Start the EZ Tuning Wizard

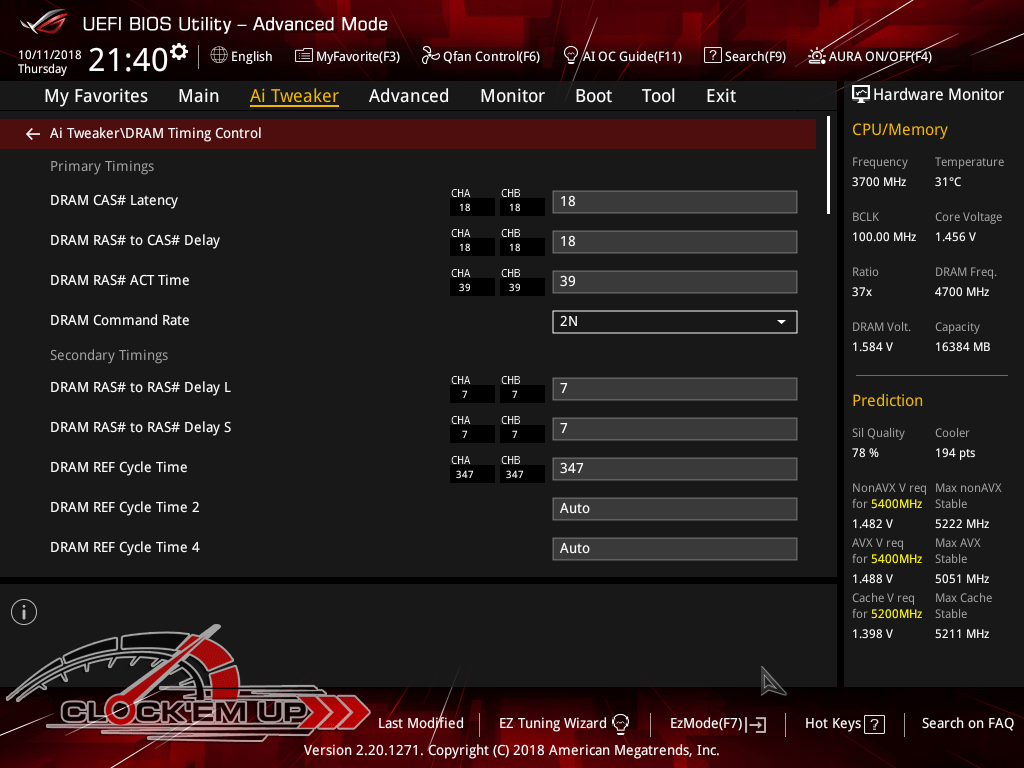point(564,723)
